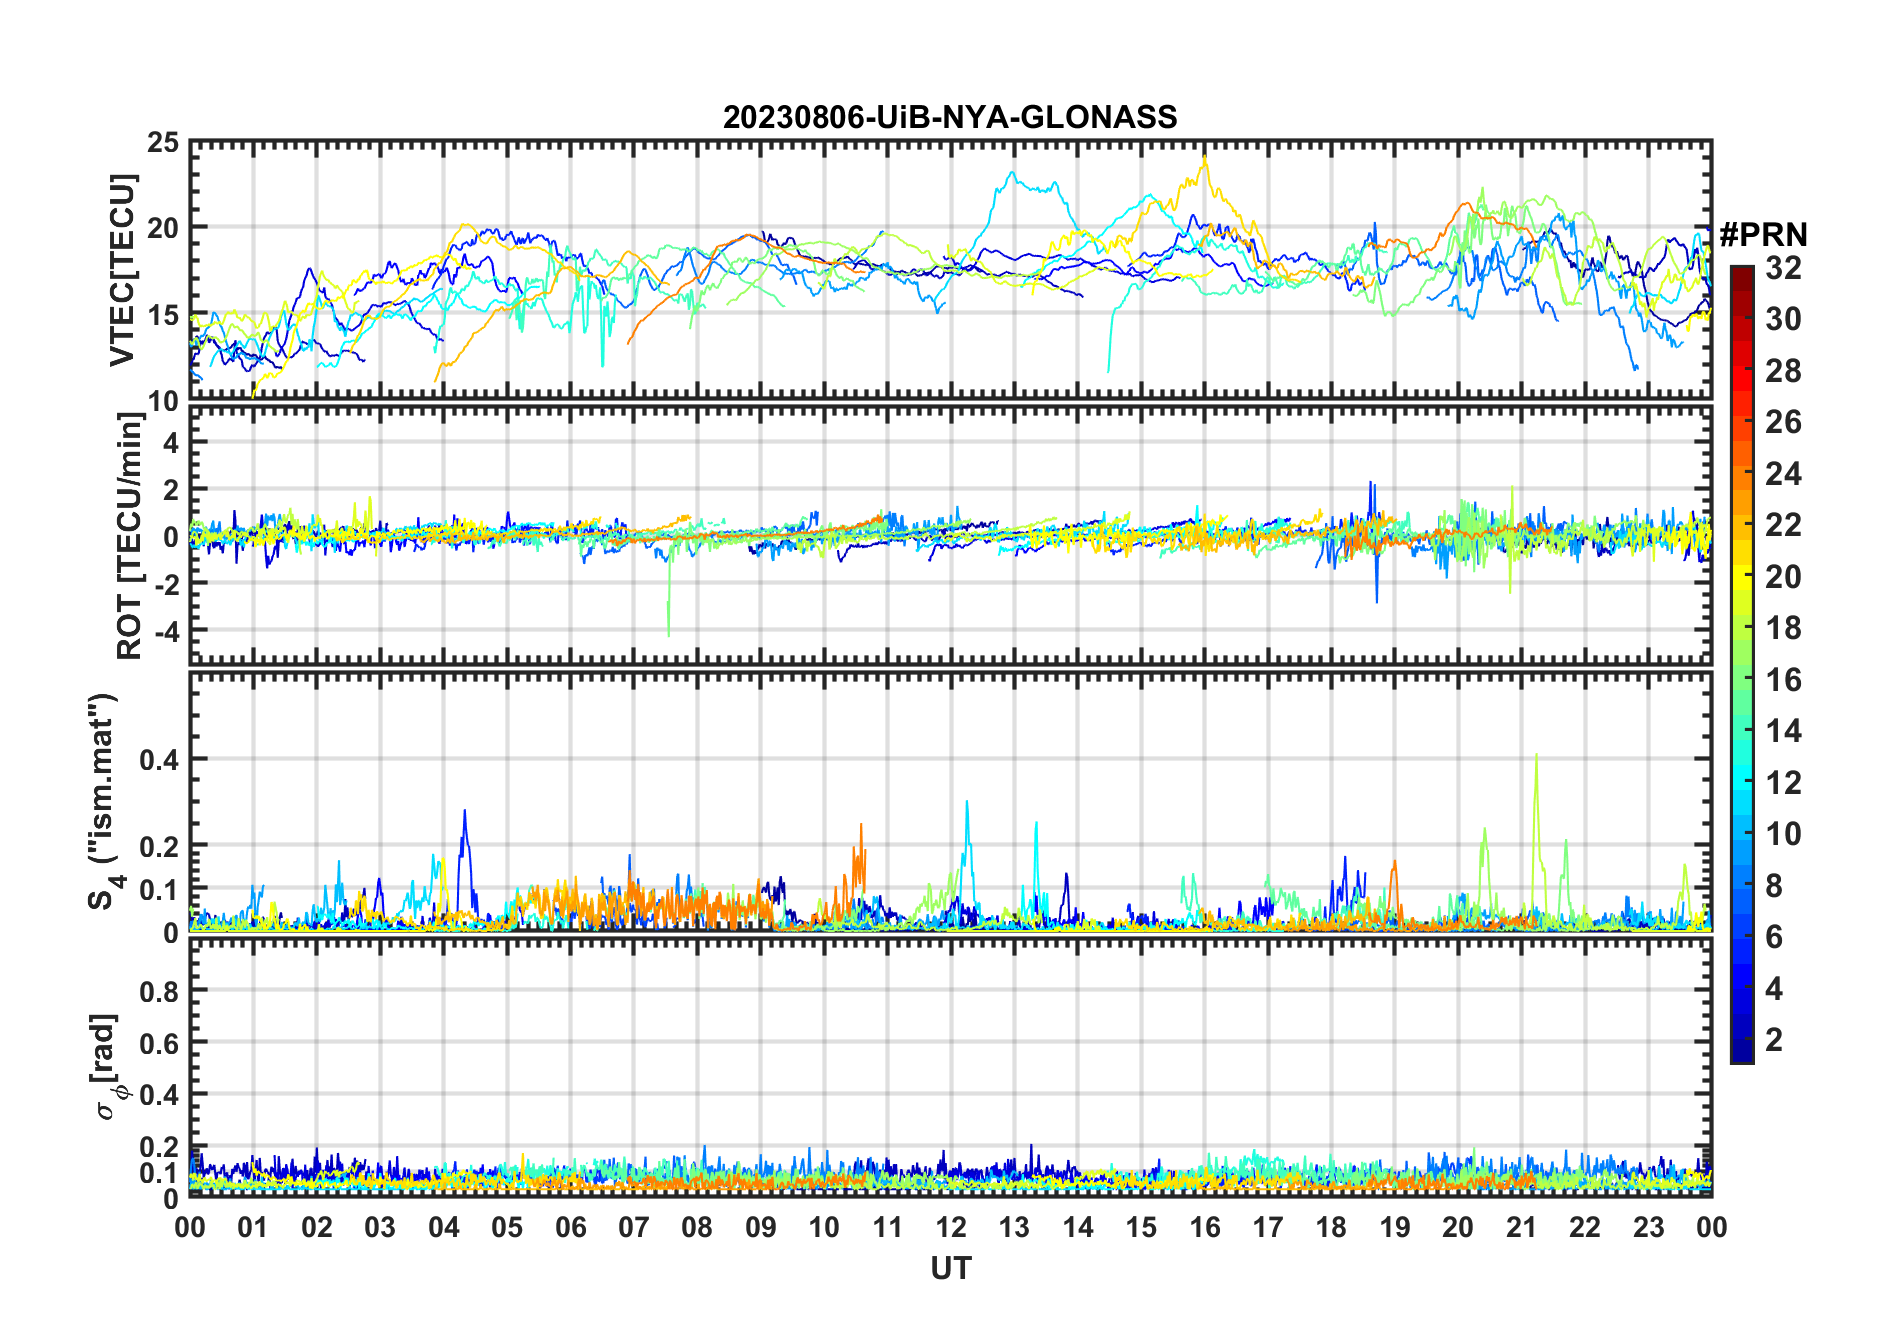This screenshot has width=1902, height=1330.
Task: Click the 21 tick label on UT axis
Action: pos(1521,1227)
